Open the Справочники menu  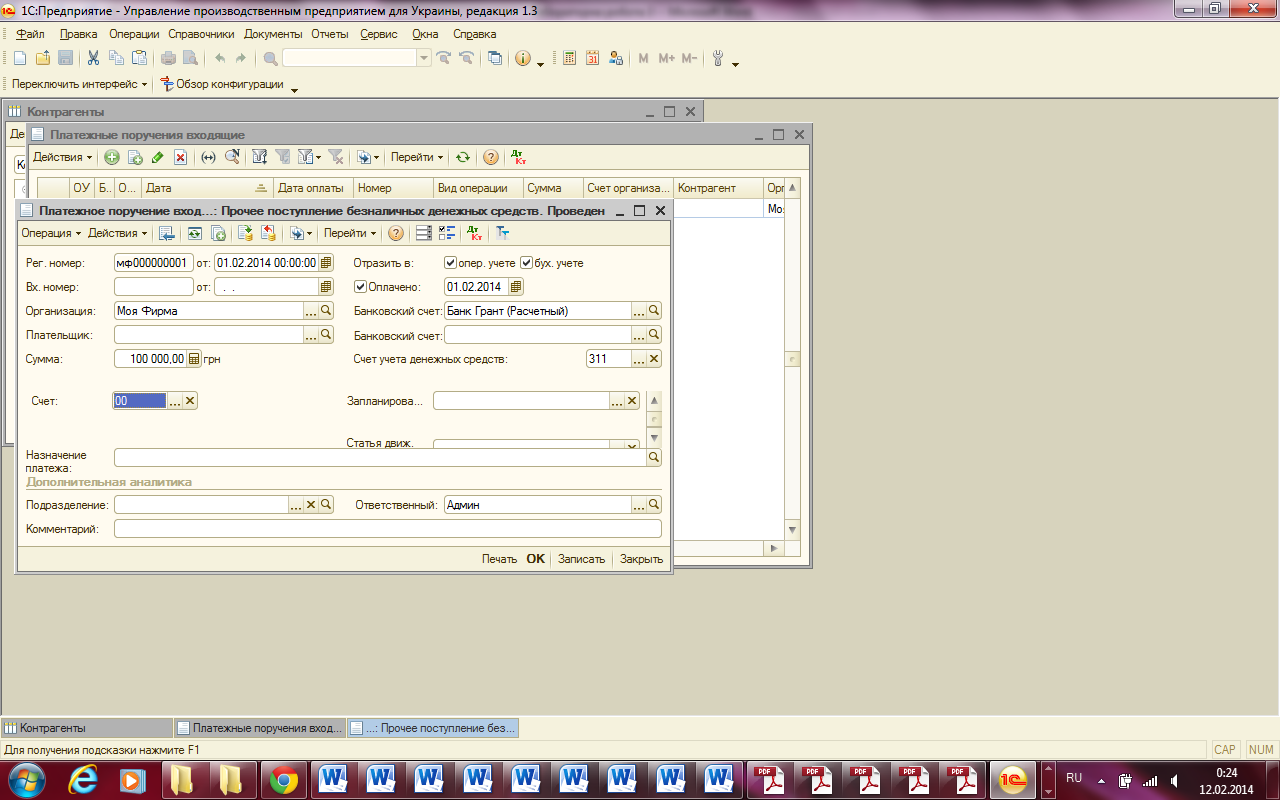coord(201,34)
